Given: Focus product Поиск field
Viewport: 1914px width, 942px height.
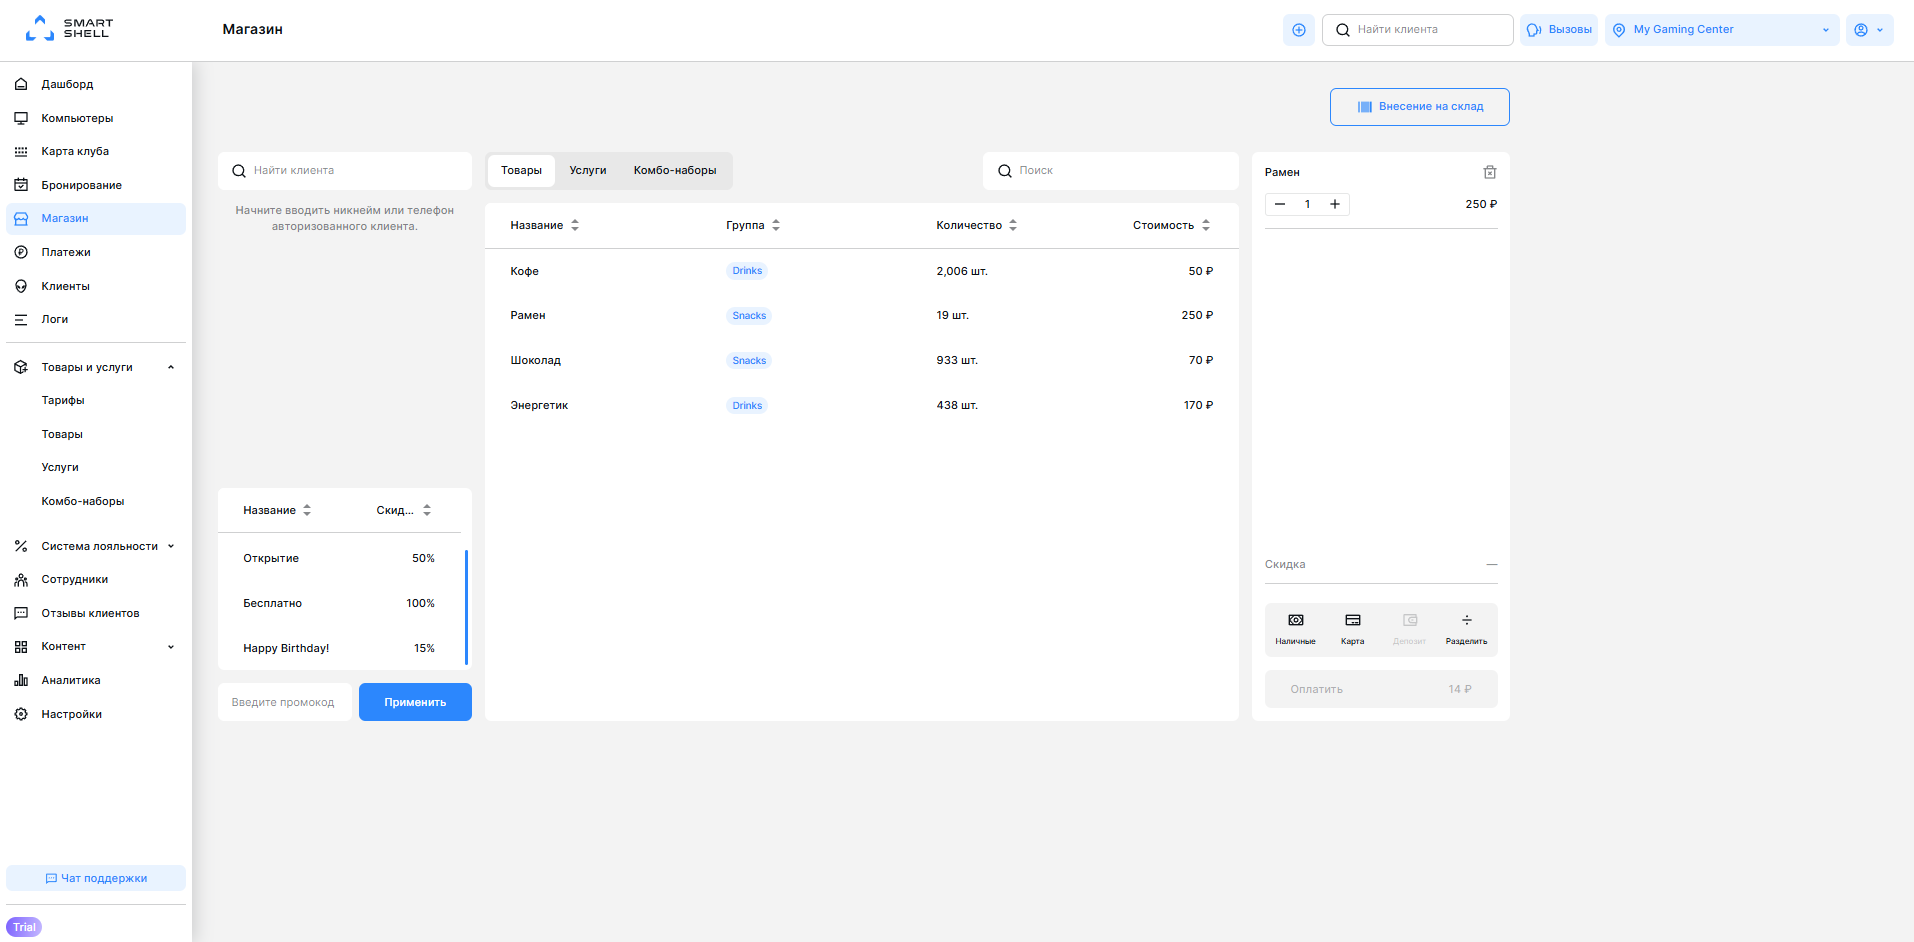Looking at the screenshot, I should click(x=1111, y=171).
